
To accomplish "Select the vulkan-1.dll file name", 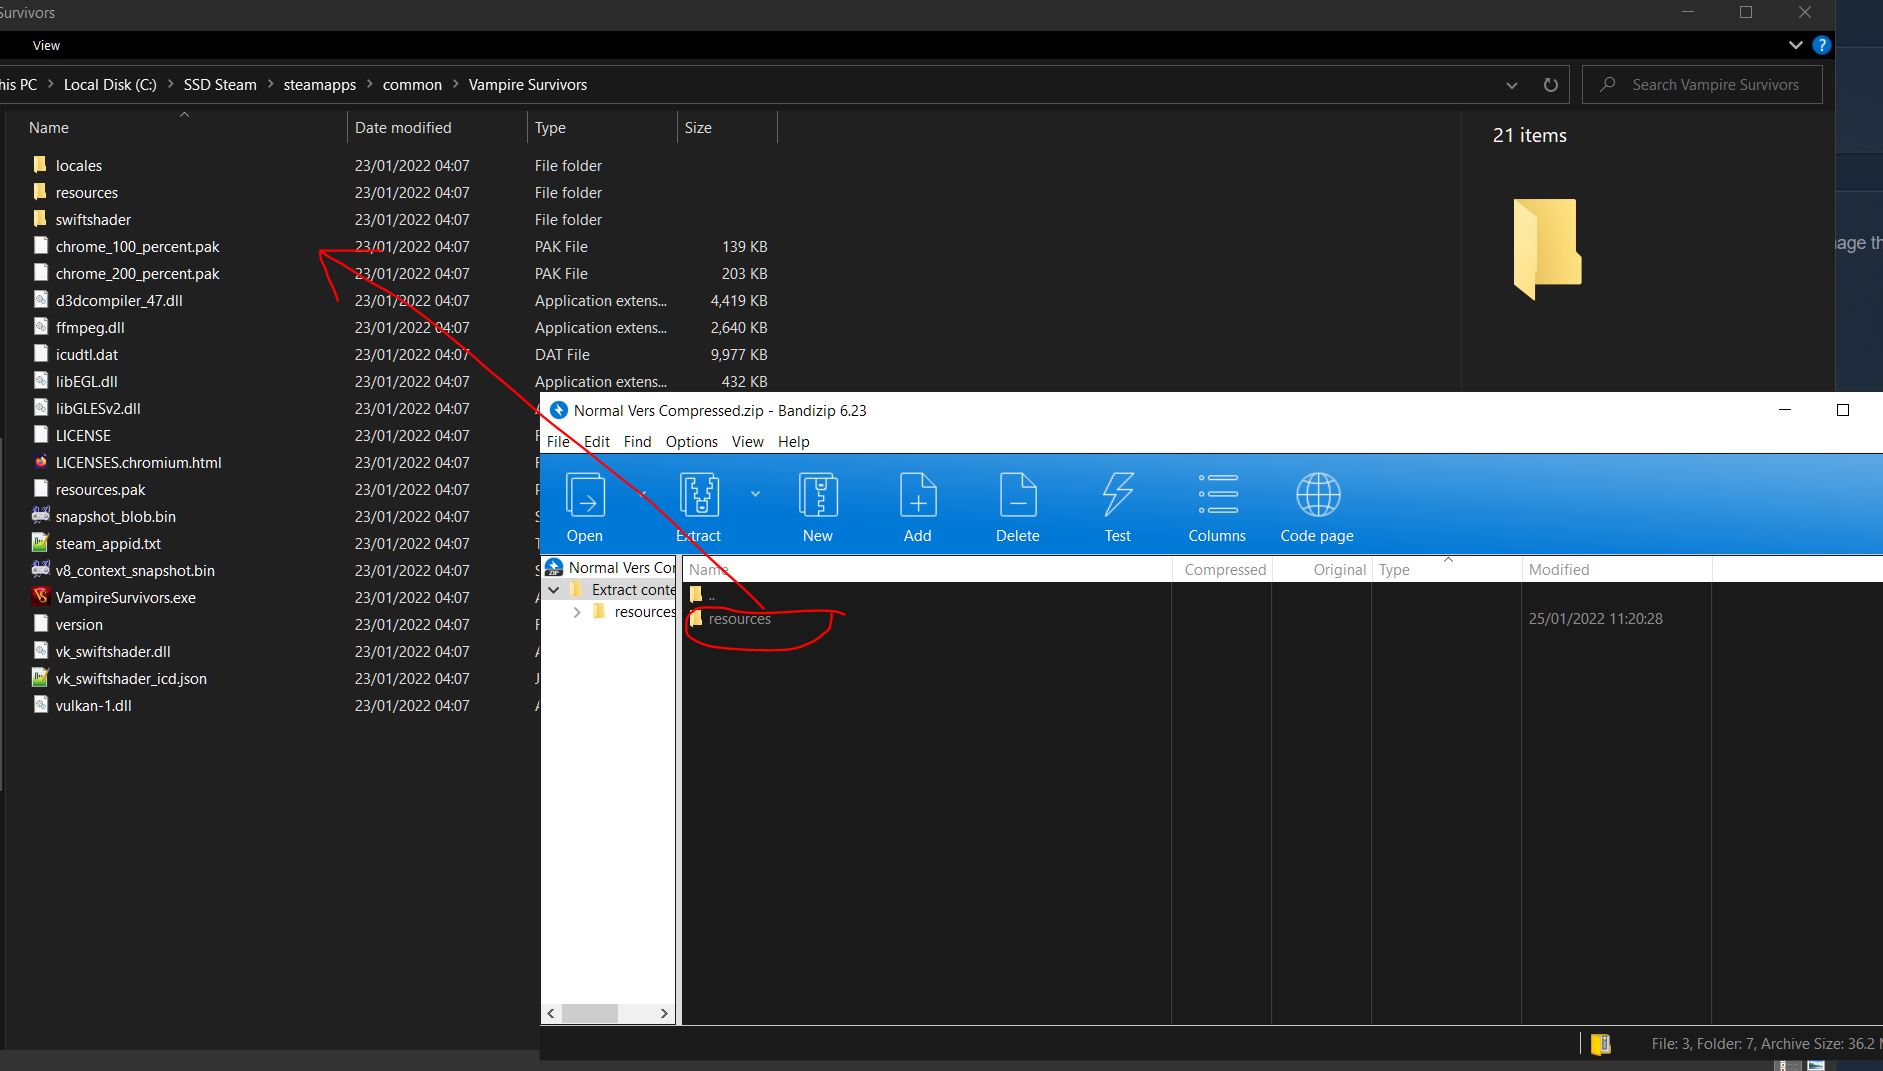I will tap(94, 705).
